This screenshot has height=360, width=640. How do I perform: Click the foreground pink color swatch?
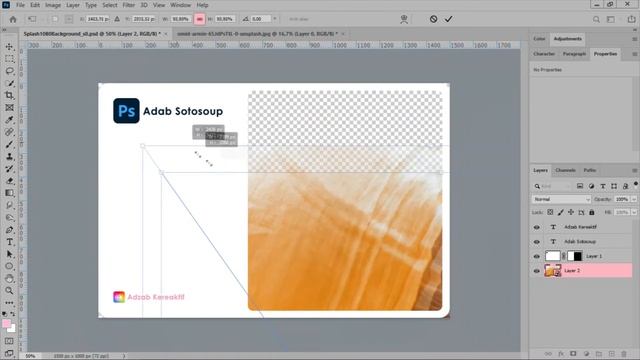[6, 324]
